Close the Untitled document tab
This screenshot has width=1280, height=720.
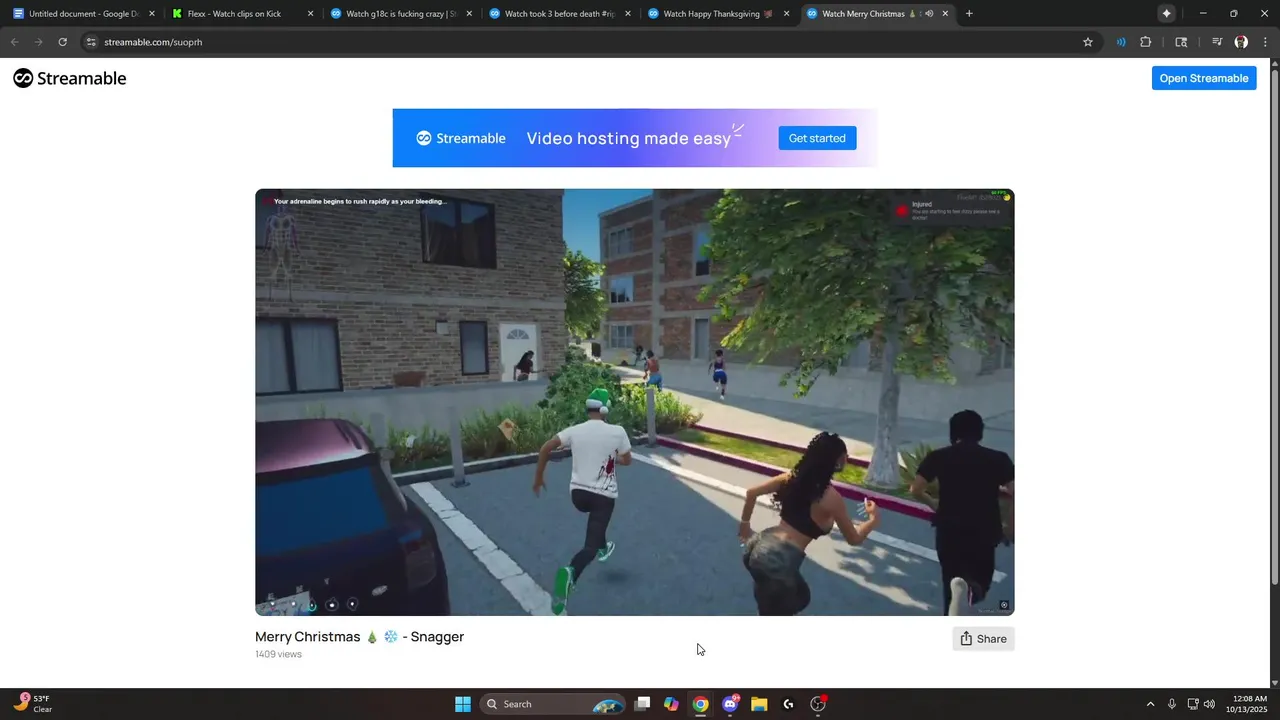[x=152, y=14]
